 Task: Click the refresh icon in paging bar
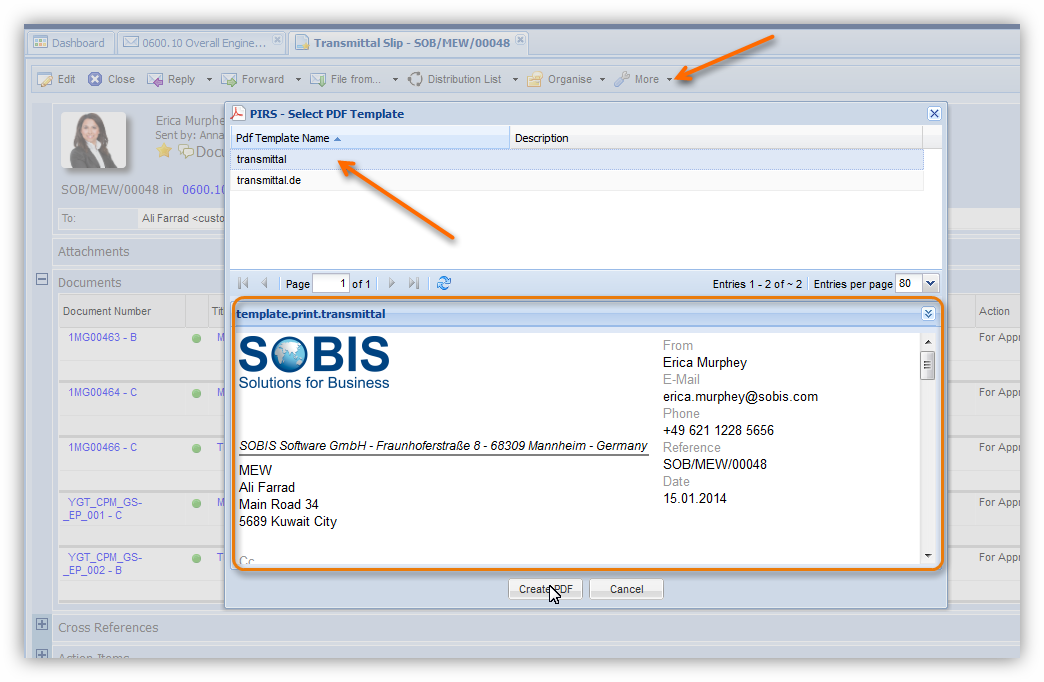(x=444, y=284)
